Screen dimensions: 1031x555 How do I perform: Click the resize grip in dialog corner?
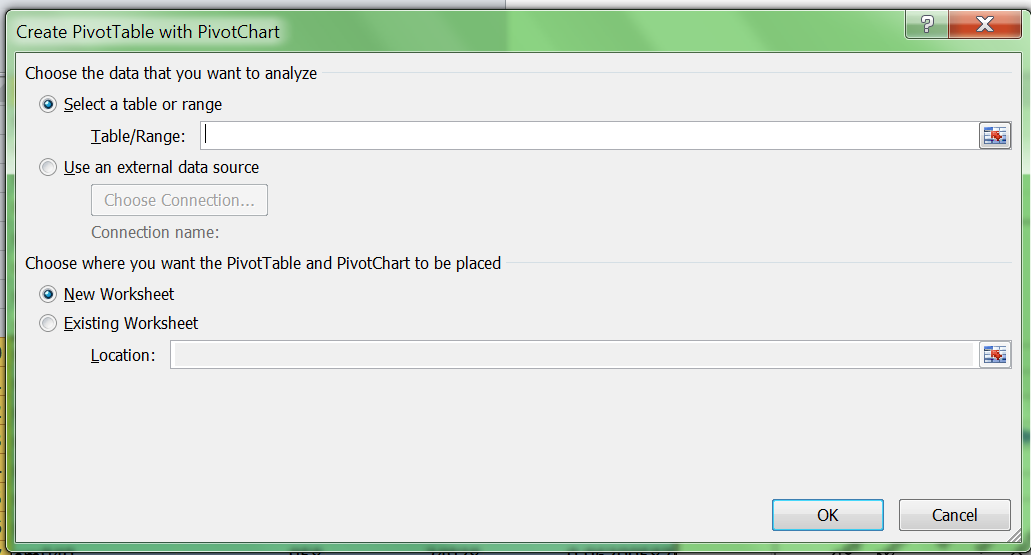(1015, 536)
